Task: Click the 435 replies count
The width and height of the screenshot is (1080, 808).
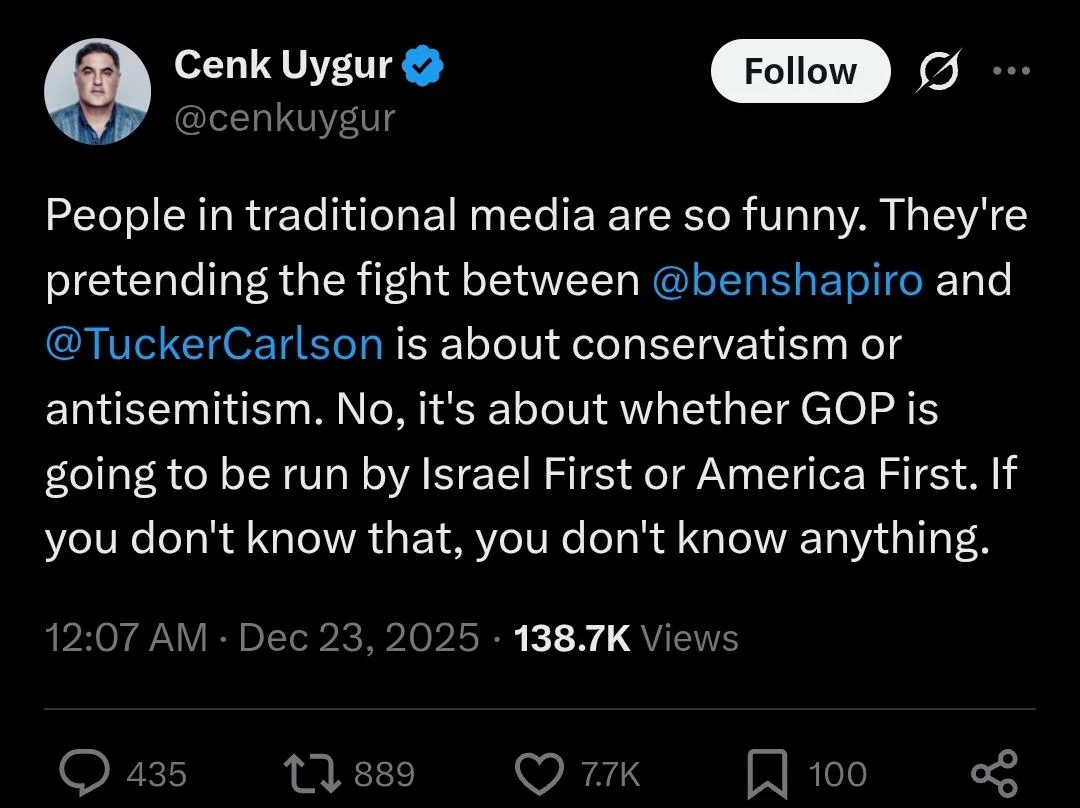Action: pyautogui.click(x=157, y=774)
